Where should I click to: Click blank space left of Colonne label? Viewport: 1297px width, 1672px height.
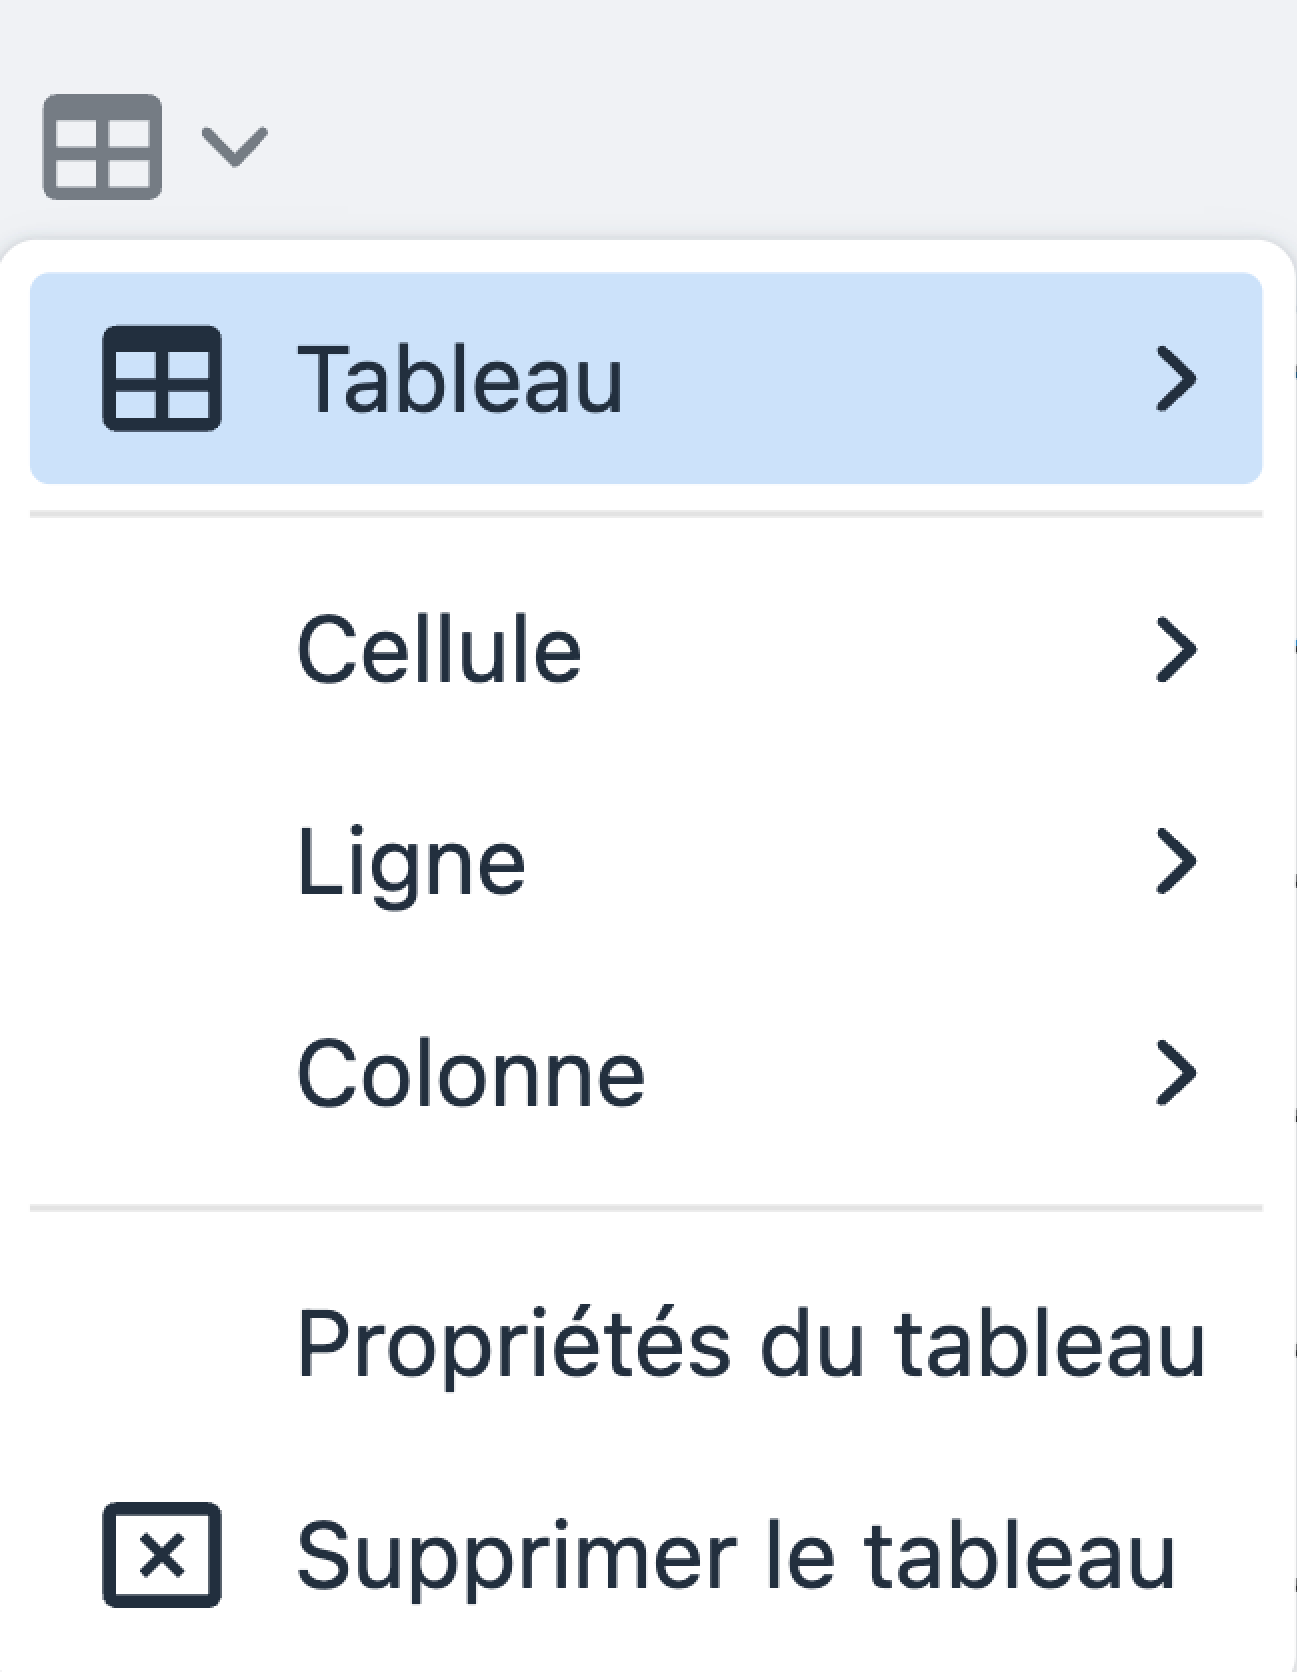(x=160, y=1074)
